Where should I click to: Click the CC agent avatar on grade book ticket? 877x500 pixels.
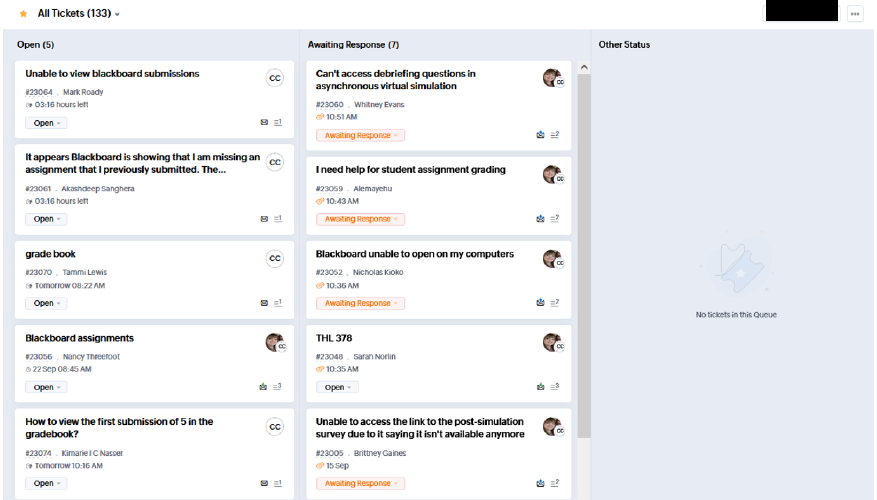point(275,259)
